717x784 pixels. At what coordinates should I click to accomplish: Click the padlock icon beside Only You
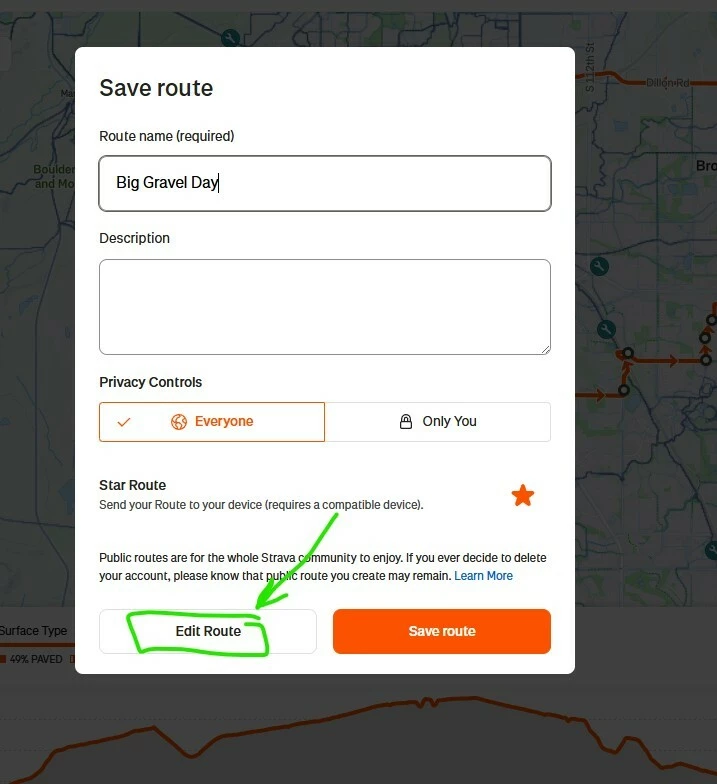tap(406, 422)
